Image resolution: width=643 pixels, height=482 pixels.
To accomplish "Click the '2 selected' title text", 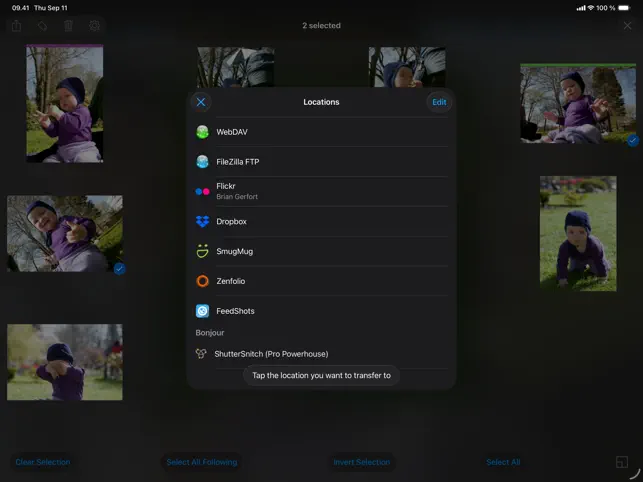I will (322, 25).
